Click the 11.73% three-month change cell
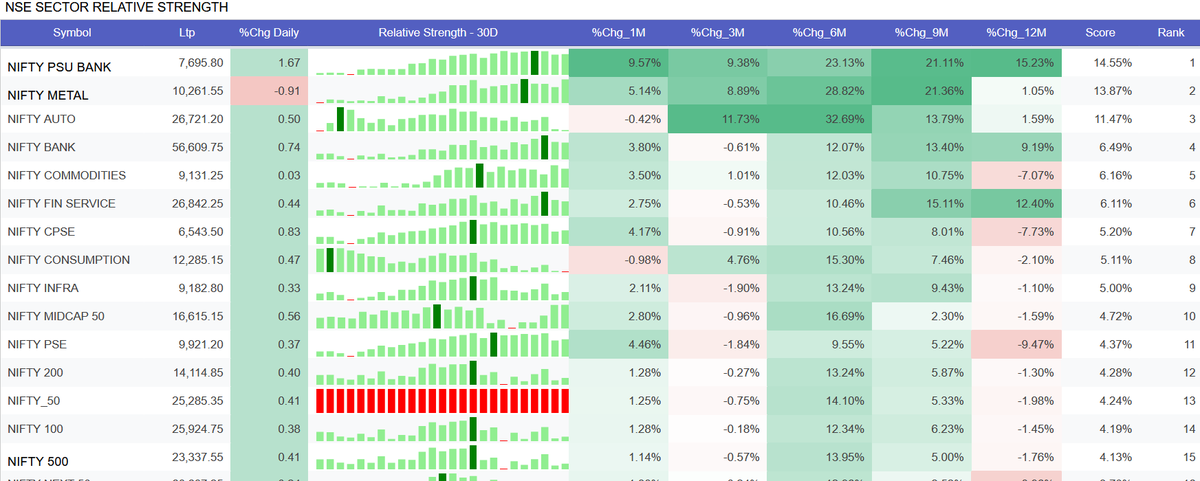Screen dimensions: 1200x481 [718, 119]
